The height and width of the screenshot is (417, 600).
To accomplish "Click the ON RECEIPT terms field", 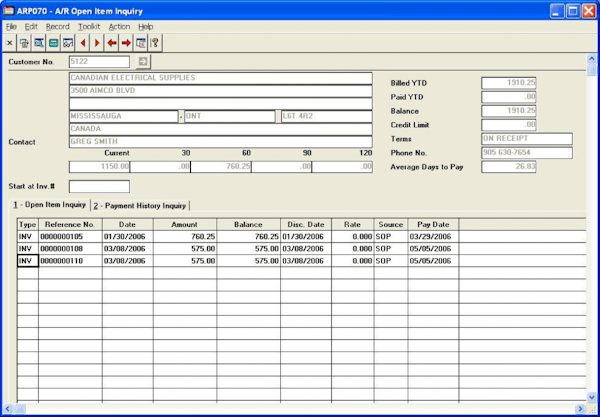I will 527,139.
